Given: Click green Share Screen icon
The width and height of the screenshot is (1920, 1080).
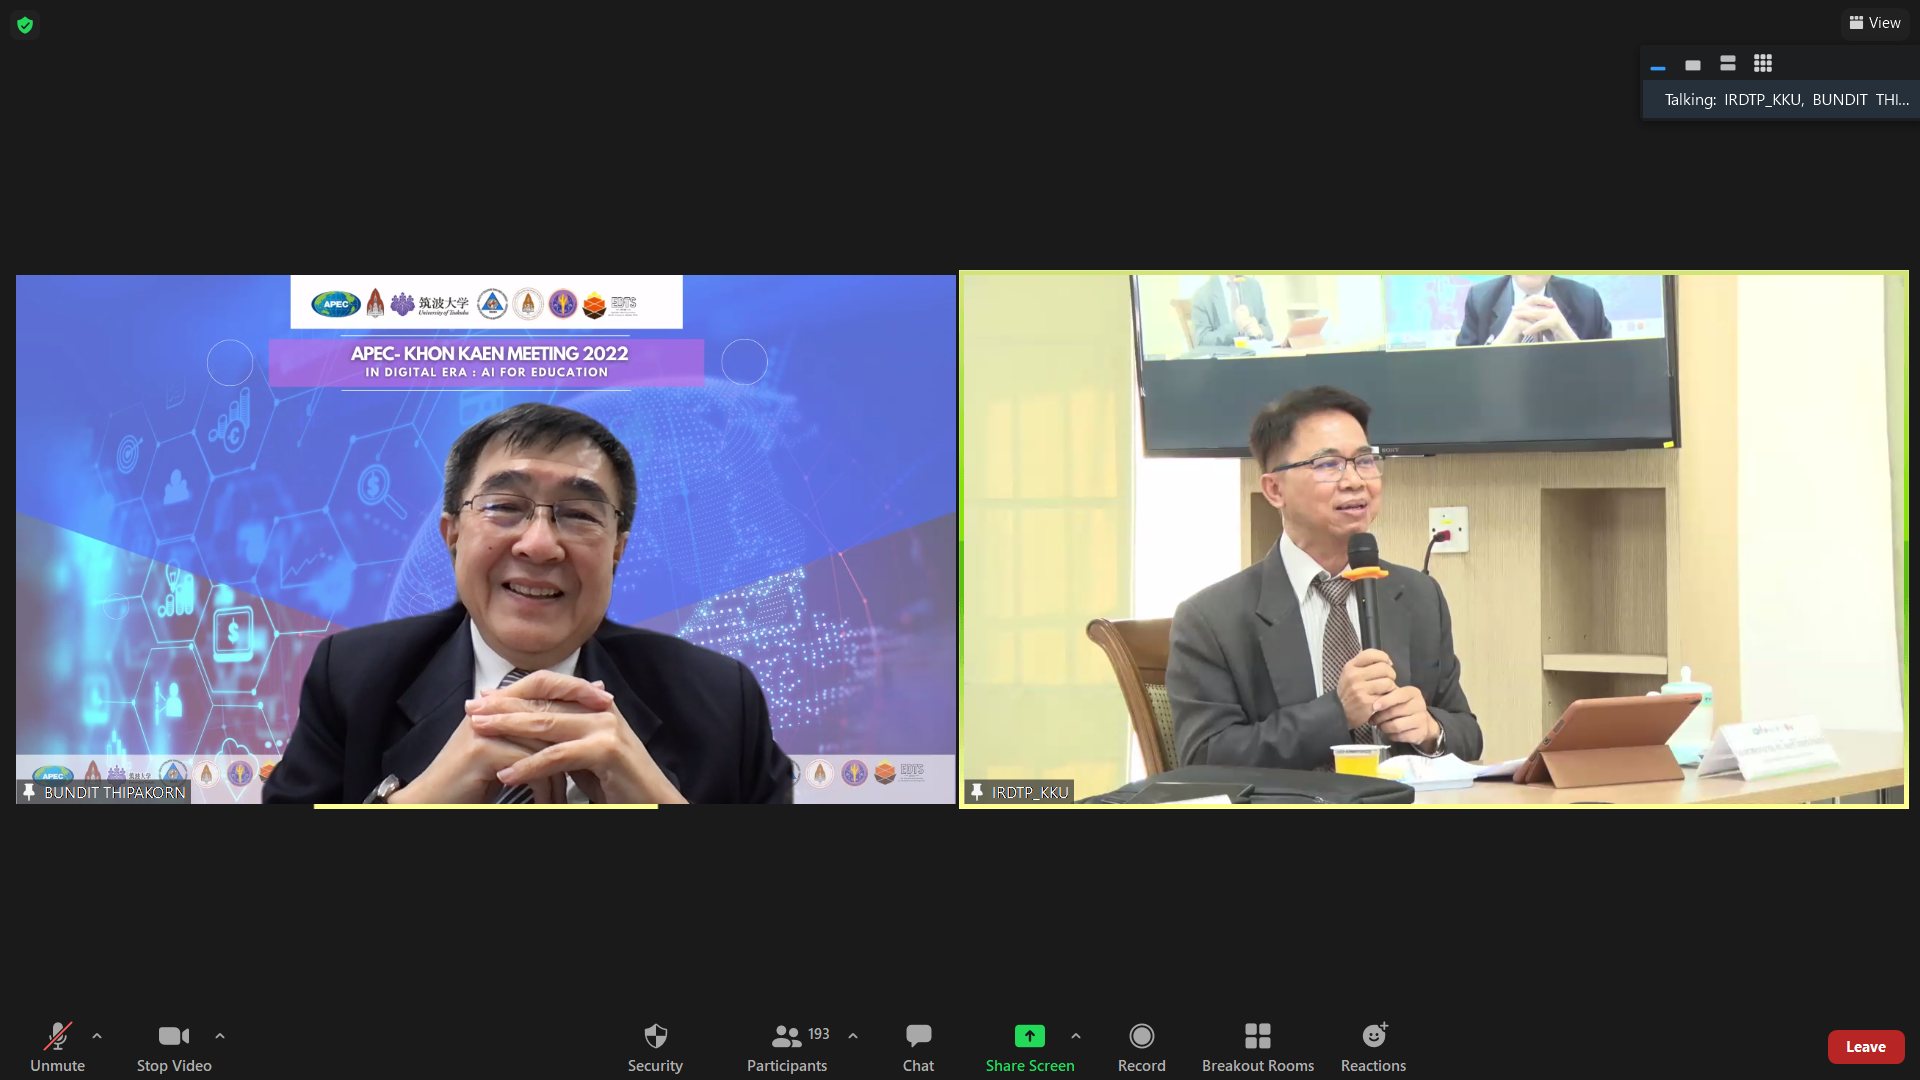Looking at the screenshot, I should pyautogui.click(x=1029, y=1036).
